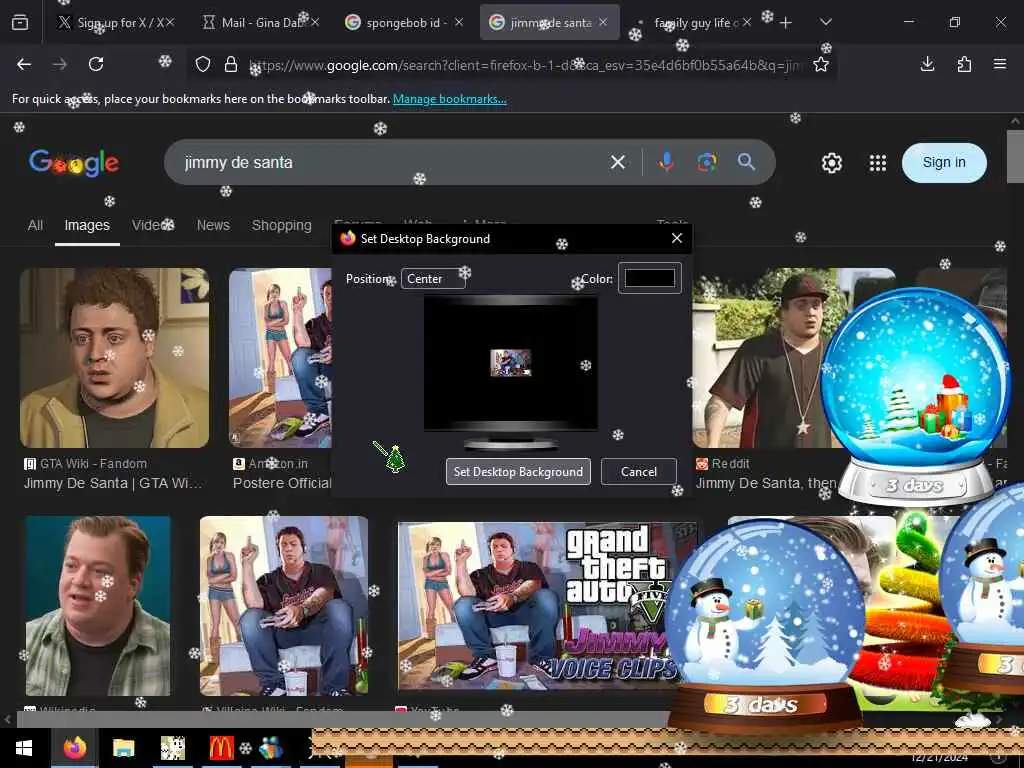Search by image with Google Lens icon
The width and height of the screenshot is (1024, 768).
pyautogui.click(x=707, y=162)
